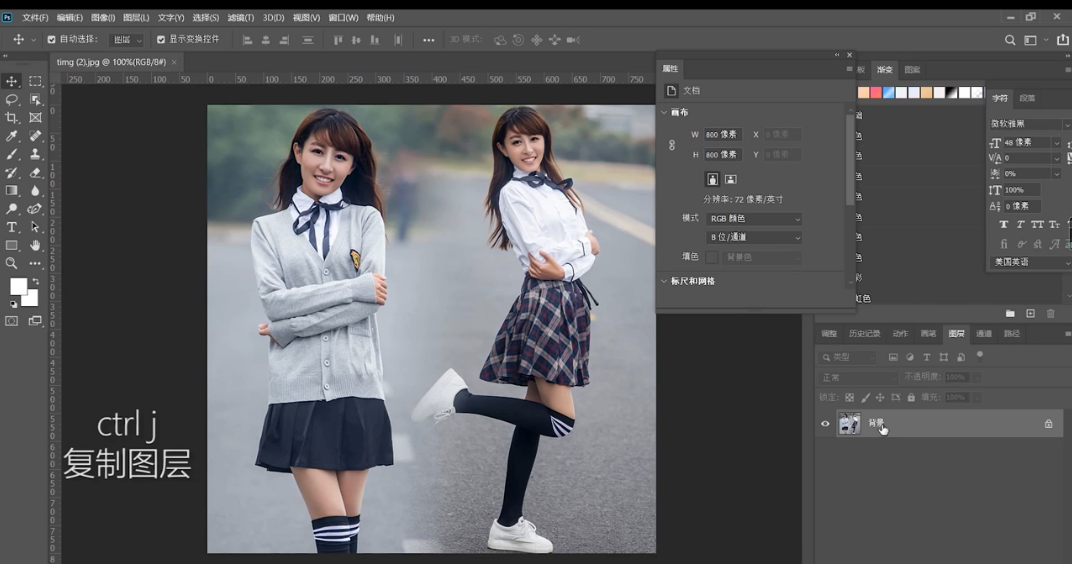Select the Blur tool

click(x=36, y=191)
